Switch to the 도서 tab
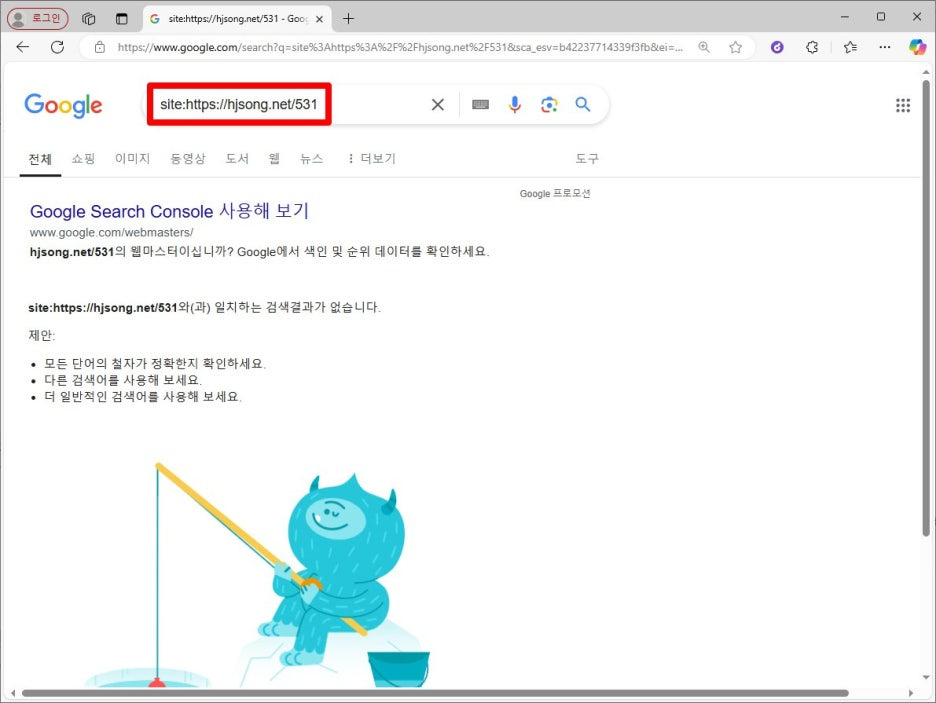This screenshot has width=936, height=703. pos(236,159)
